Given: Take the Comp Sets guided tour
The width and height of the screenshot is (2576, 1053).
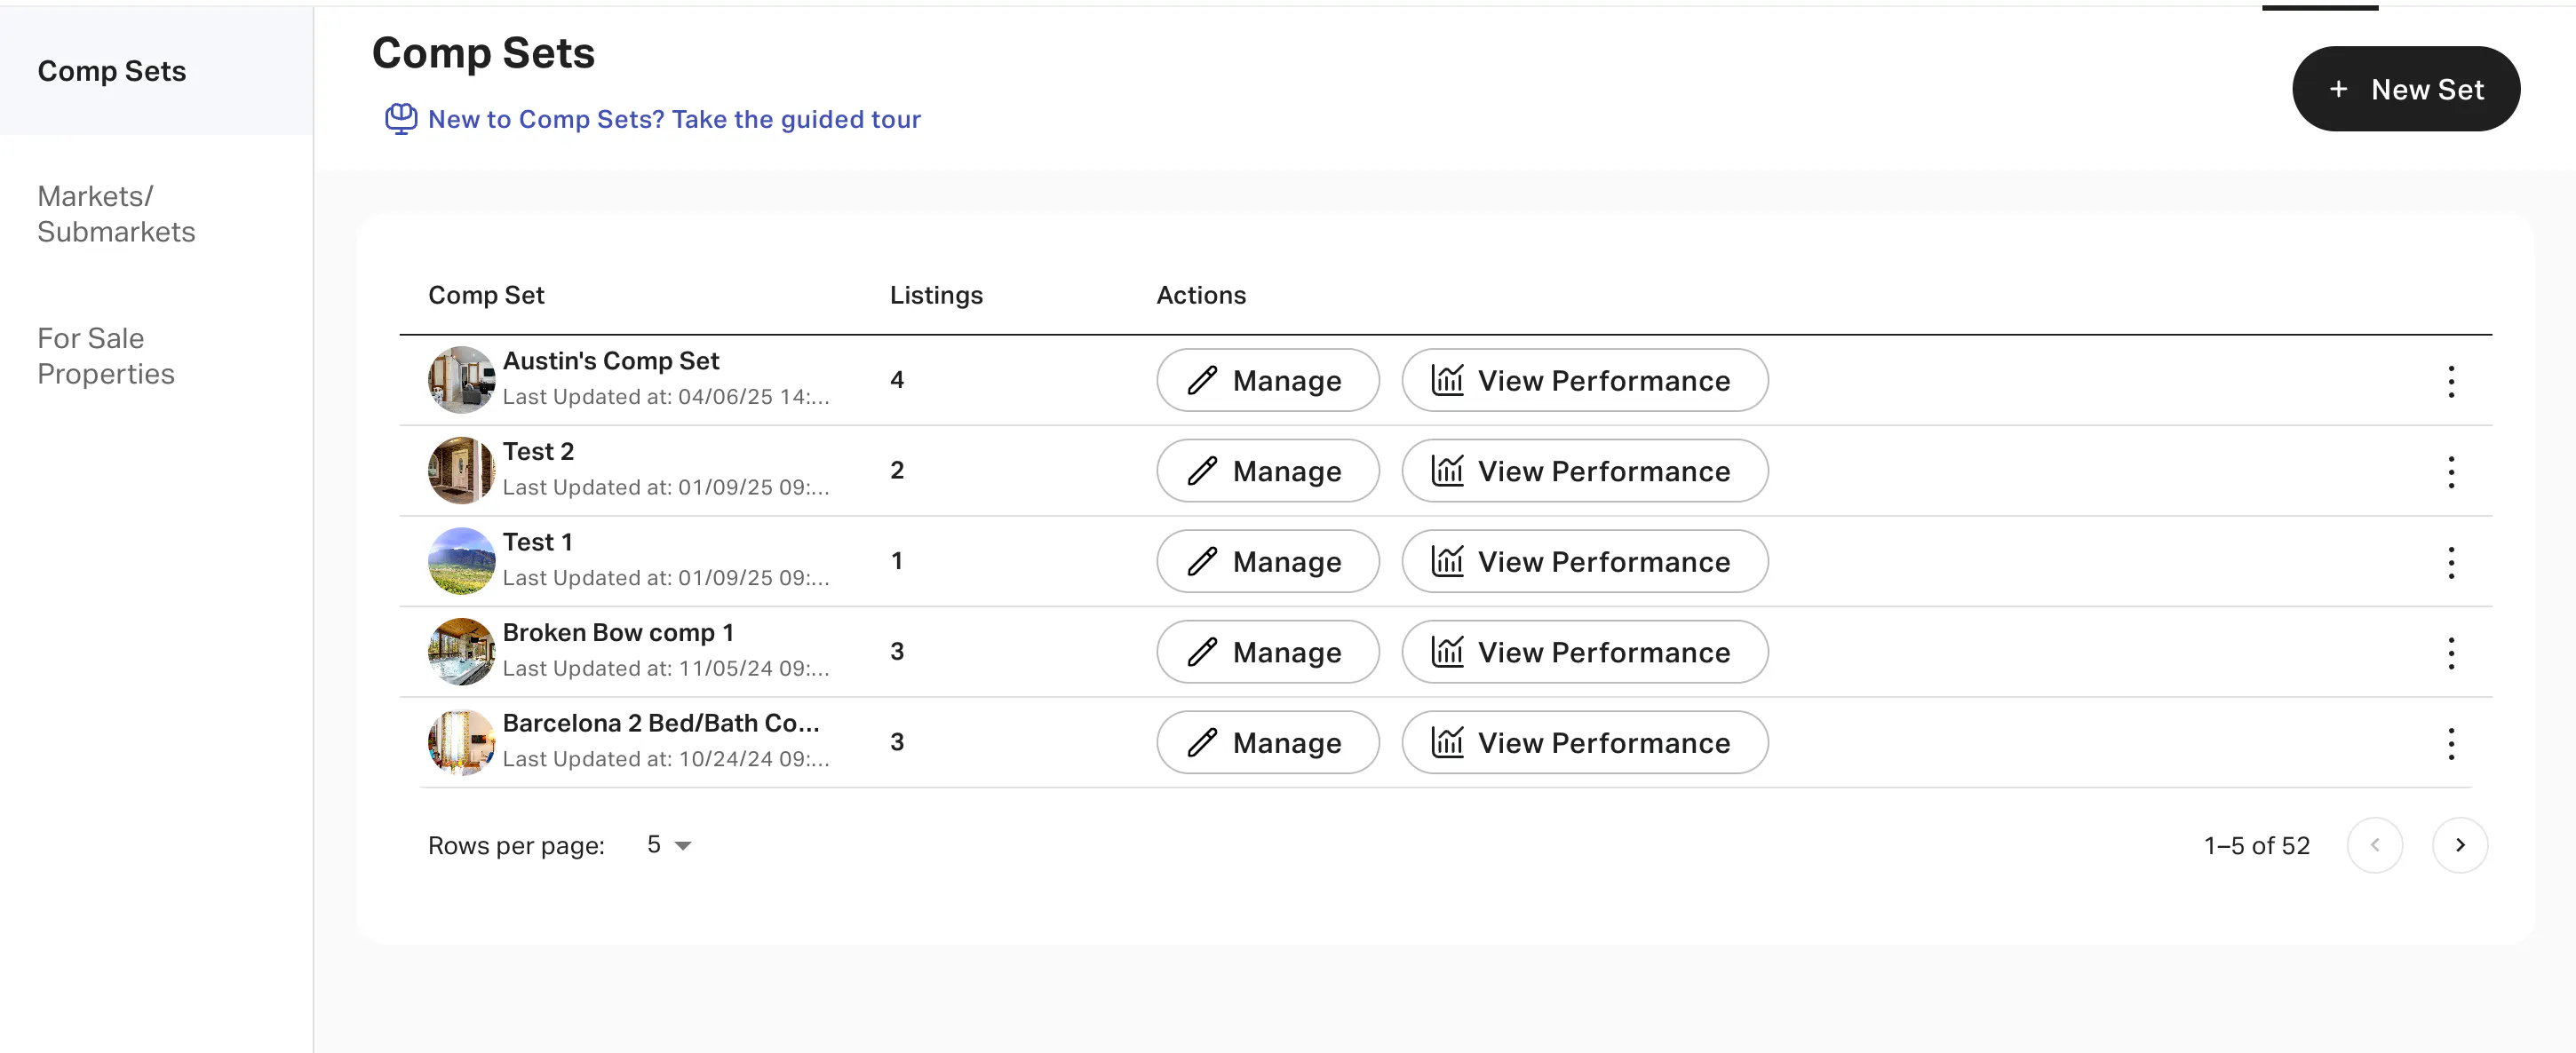Looking at the screenshot, I should [x=673, y=119].
